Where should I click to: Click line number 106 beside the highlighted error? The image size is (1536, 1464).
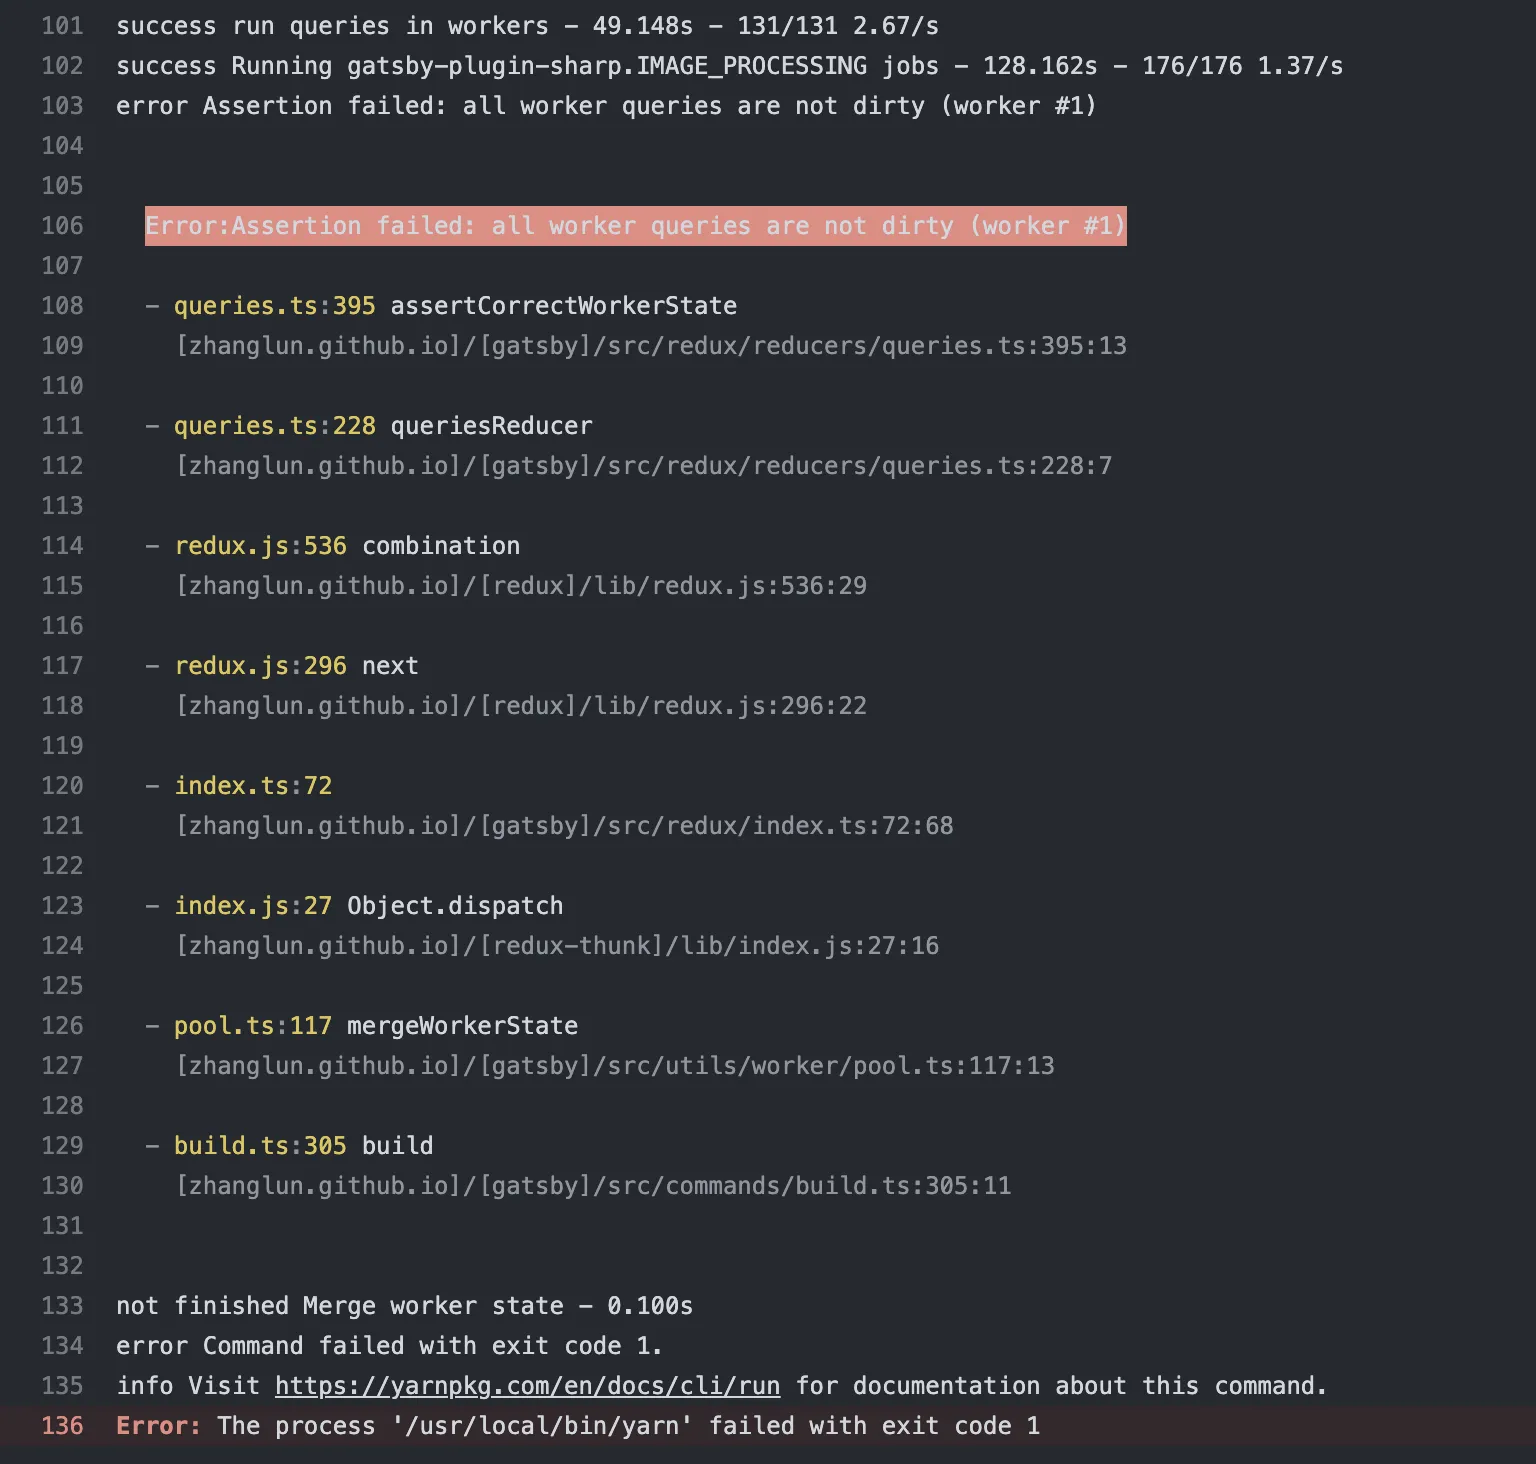click(x=62, y=226)
